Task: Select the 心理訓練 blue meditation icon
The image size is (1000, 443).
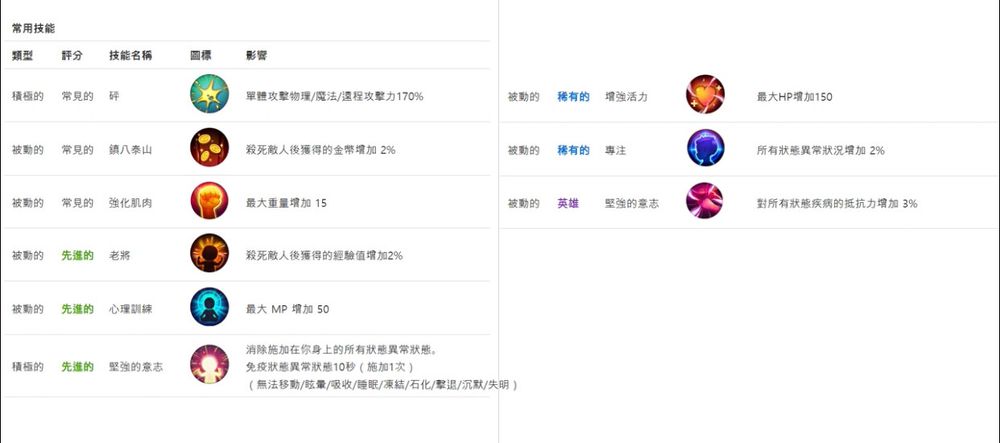Action: click(x=209, y=307)
